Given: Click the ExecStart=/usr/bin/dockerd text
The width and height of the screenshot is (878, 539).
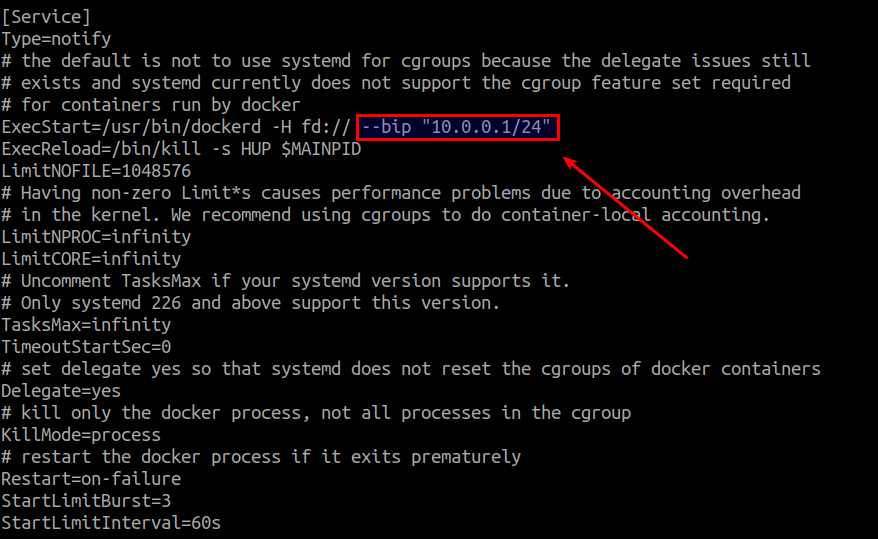Looking at the screenshot, I should click(131, 127).
